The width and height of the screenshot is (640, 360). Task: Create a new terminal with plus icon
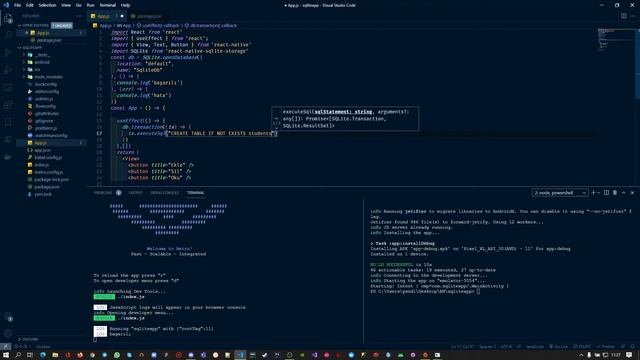[593, 193]
